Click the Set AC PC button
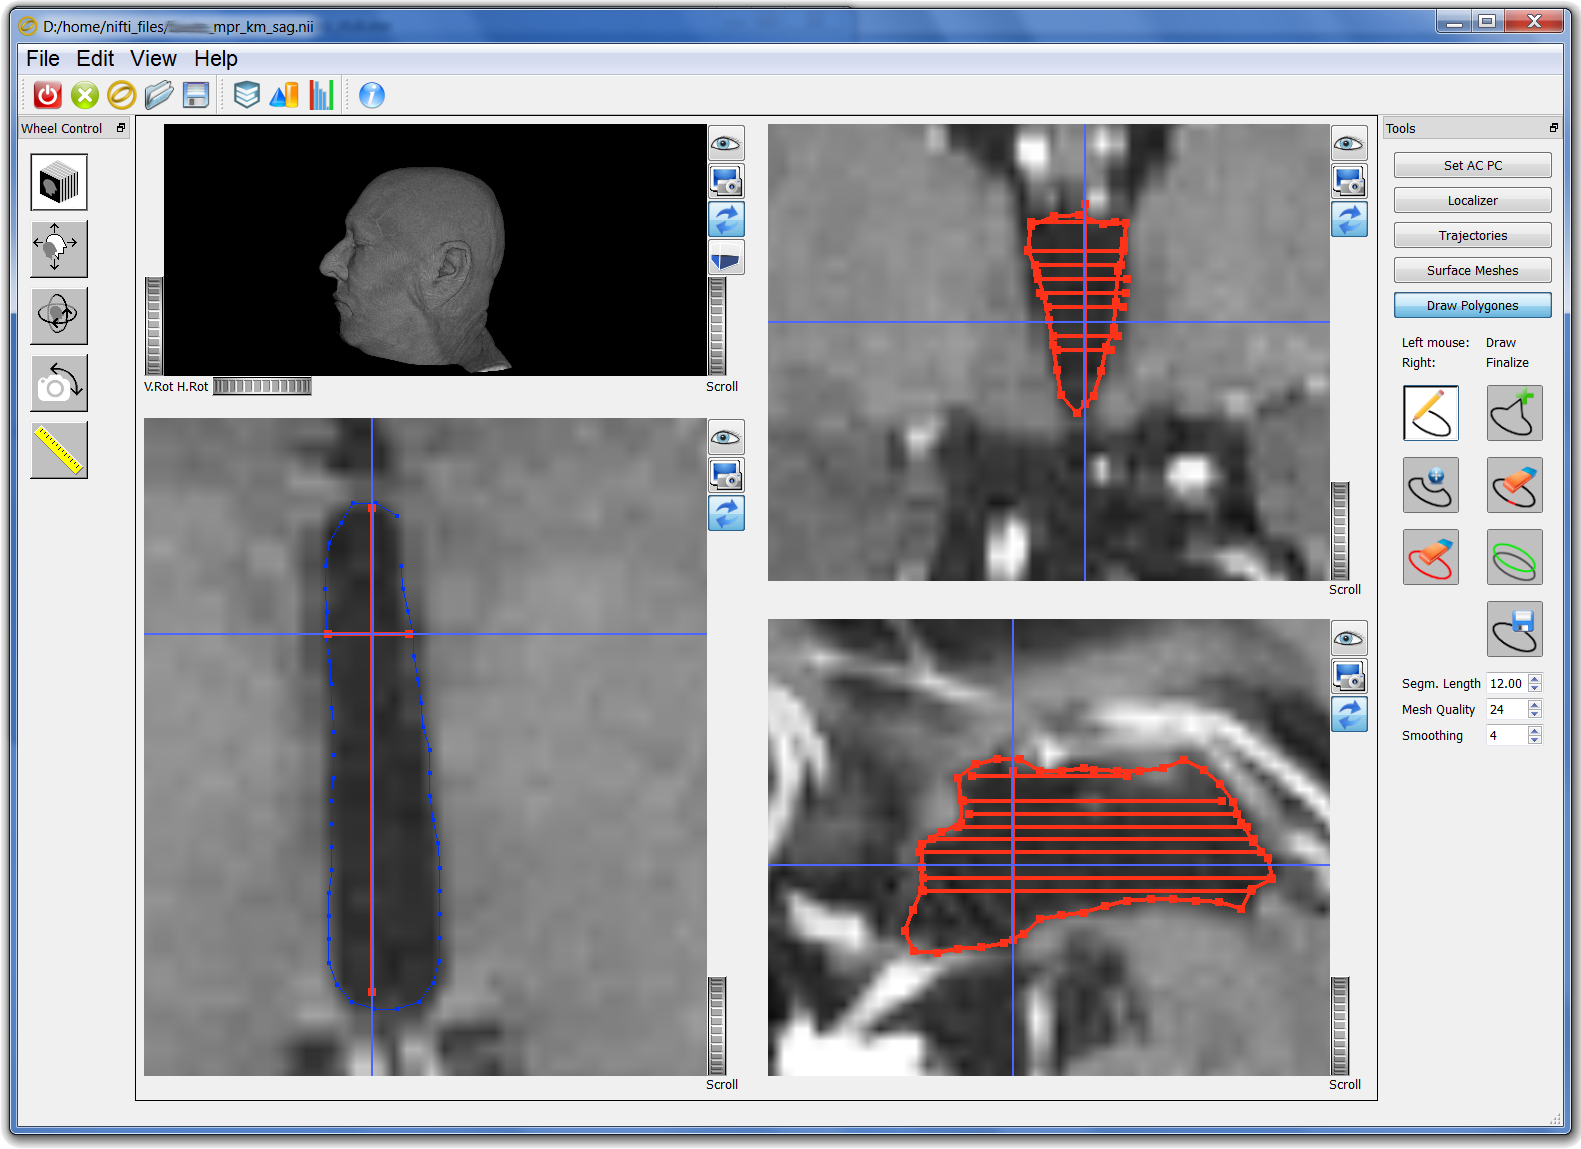1581x1149 pixels. tap(1472, 166)
